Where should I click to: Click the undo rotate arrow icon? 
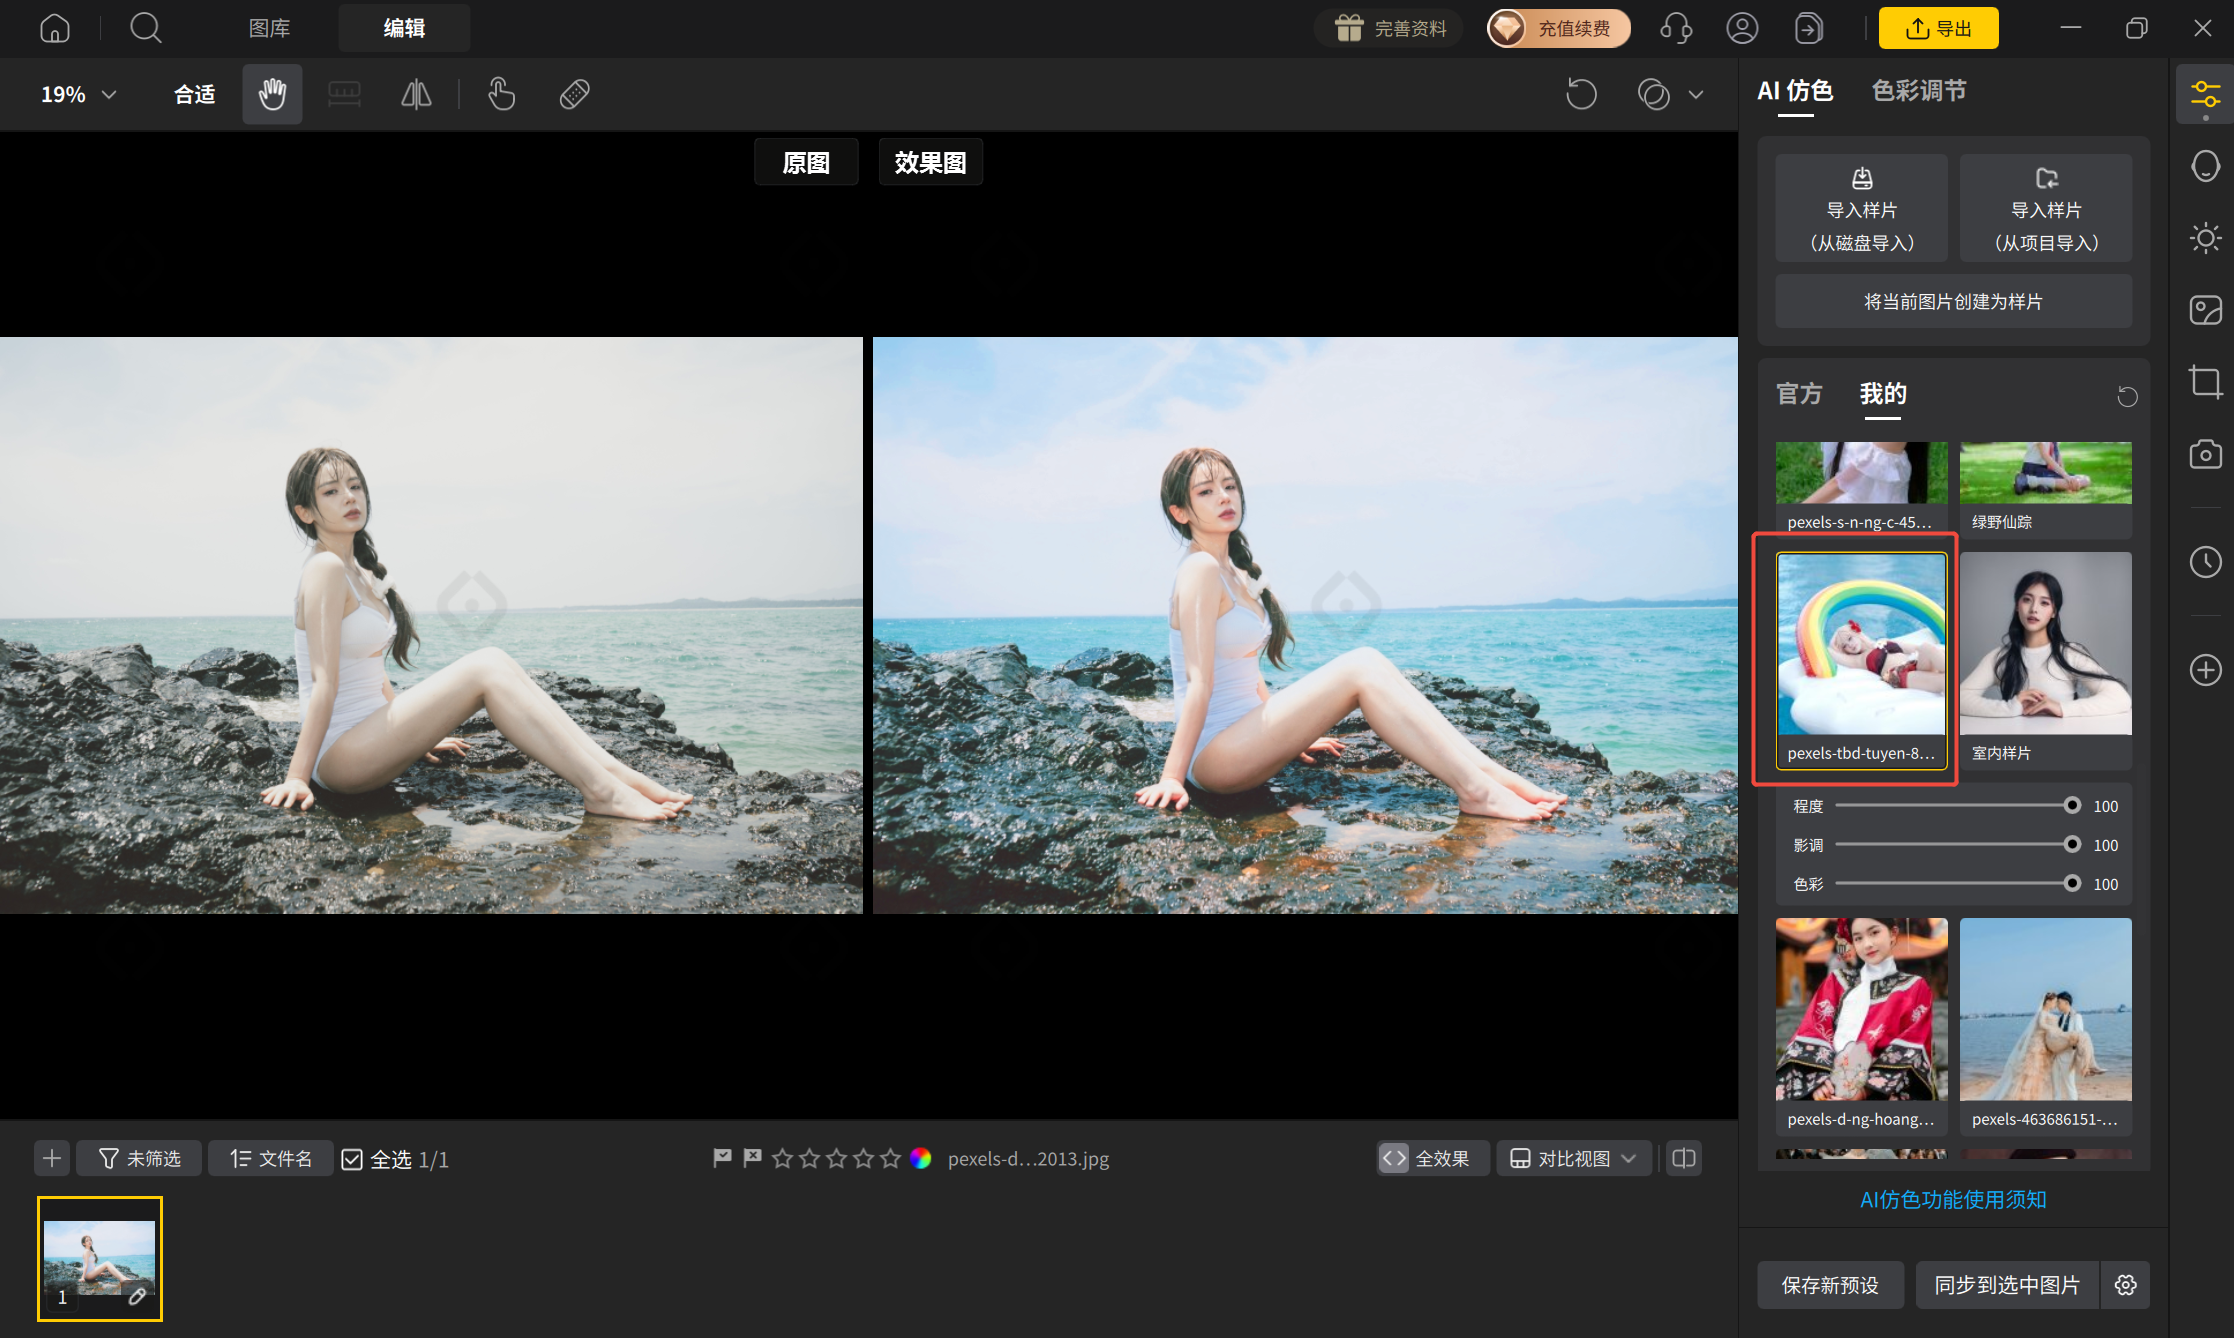coord(1581,94)
